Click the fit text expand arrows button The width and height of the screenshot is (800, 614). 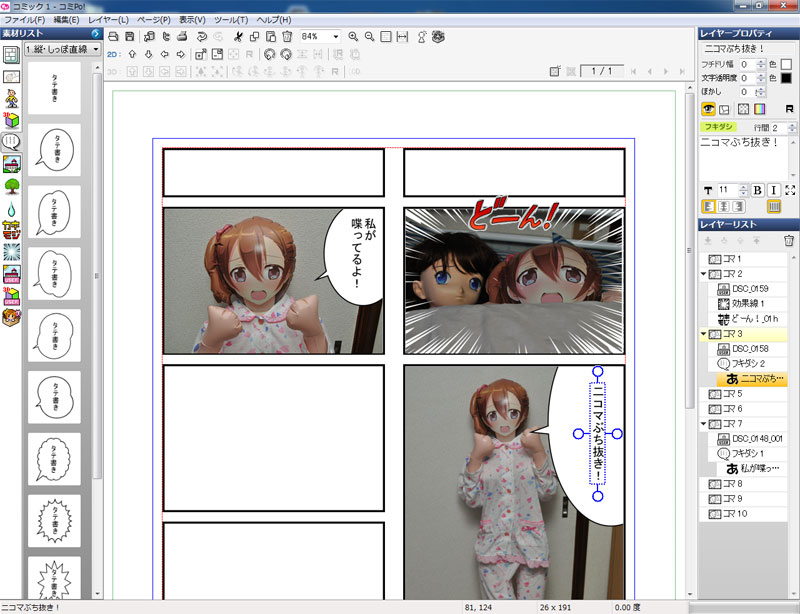tap(790, 190)
